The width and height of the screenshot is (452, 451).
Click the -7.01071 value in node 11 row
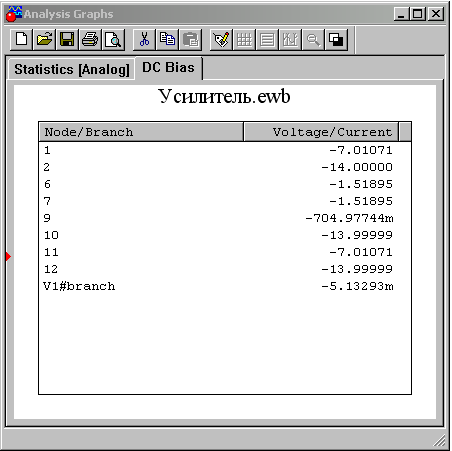[361, 252]
